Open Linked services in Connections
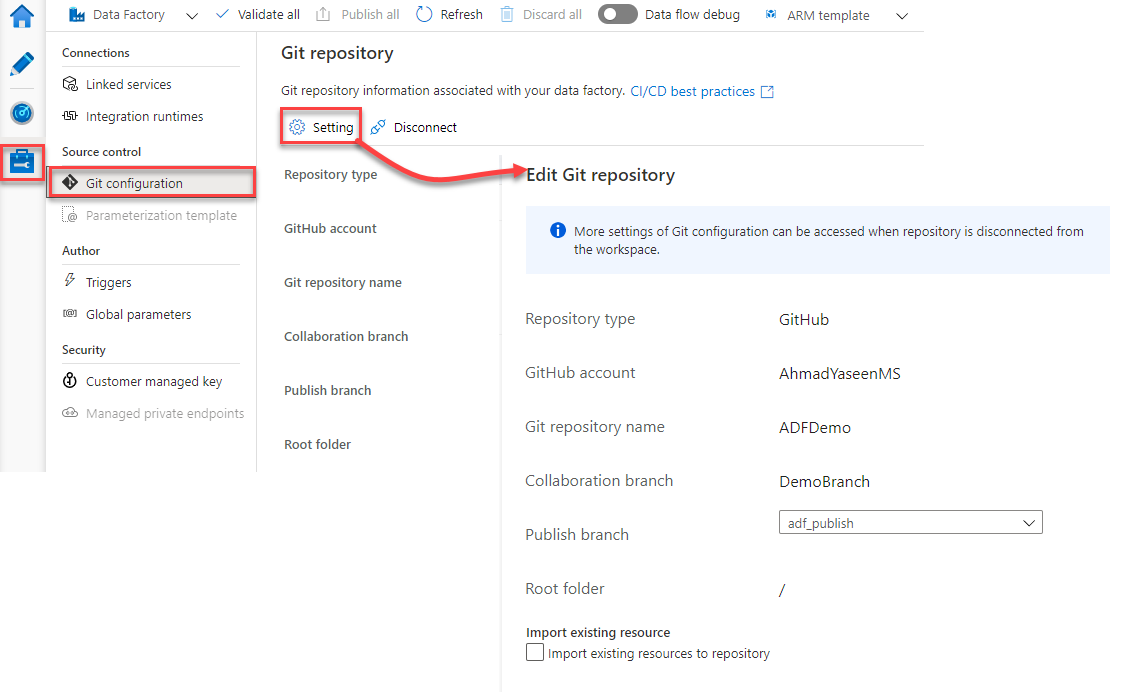Screen dimensions: 1133x692 [x=128, y=85]
